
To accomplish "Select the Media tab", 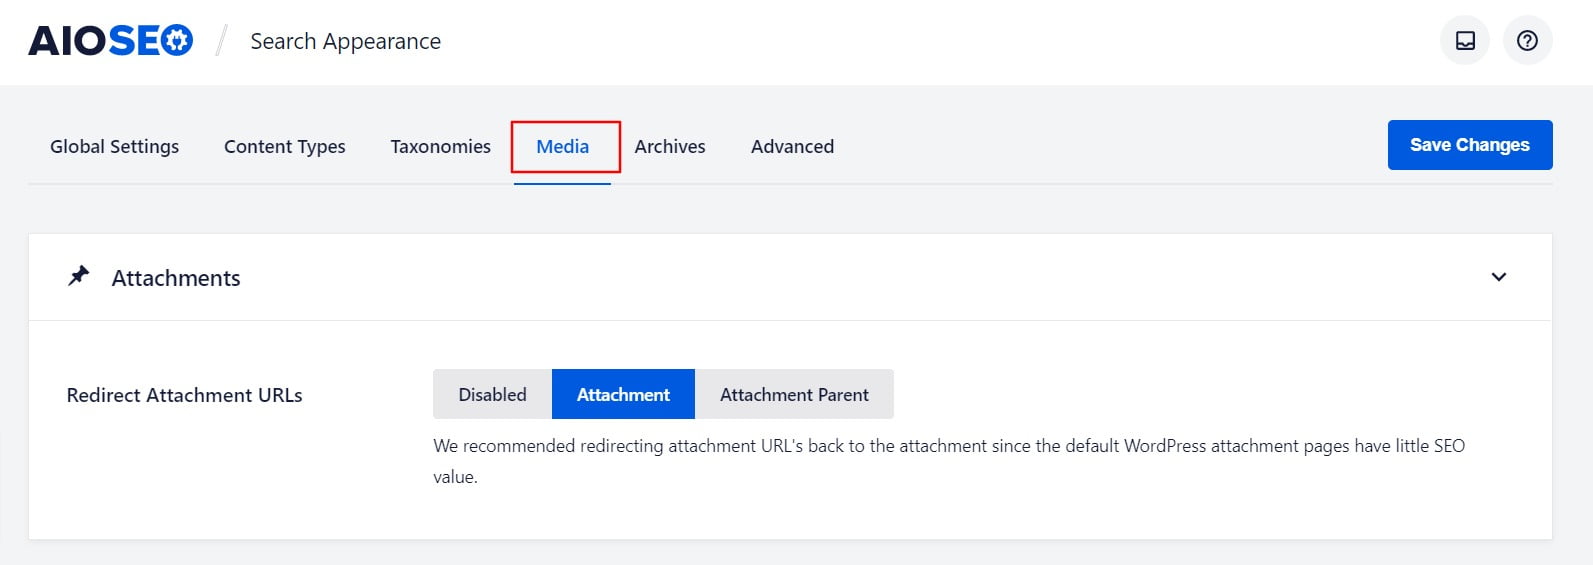I will (x=563, y=147).
